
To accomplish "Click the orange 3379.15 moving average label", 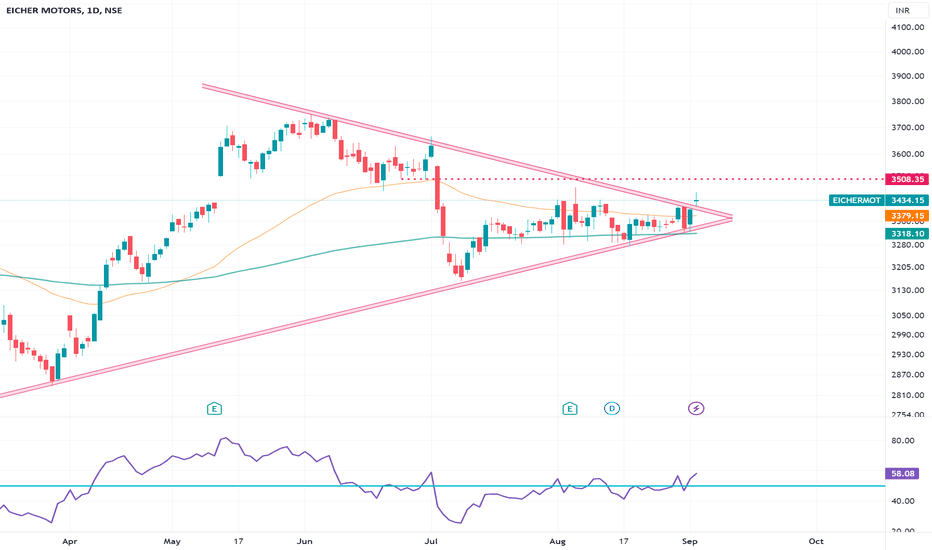I will coord(907,216).
